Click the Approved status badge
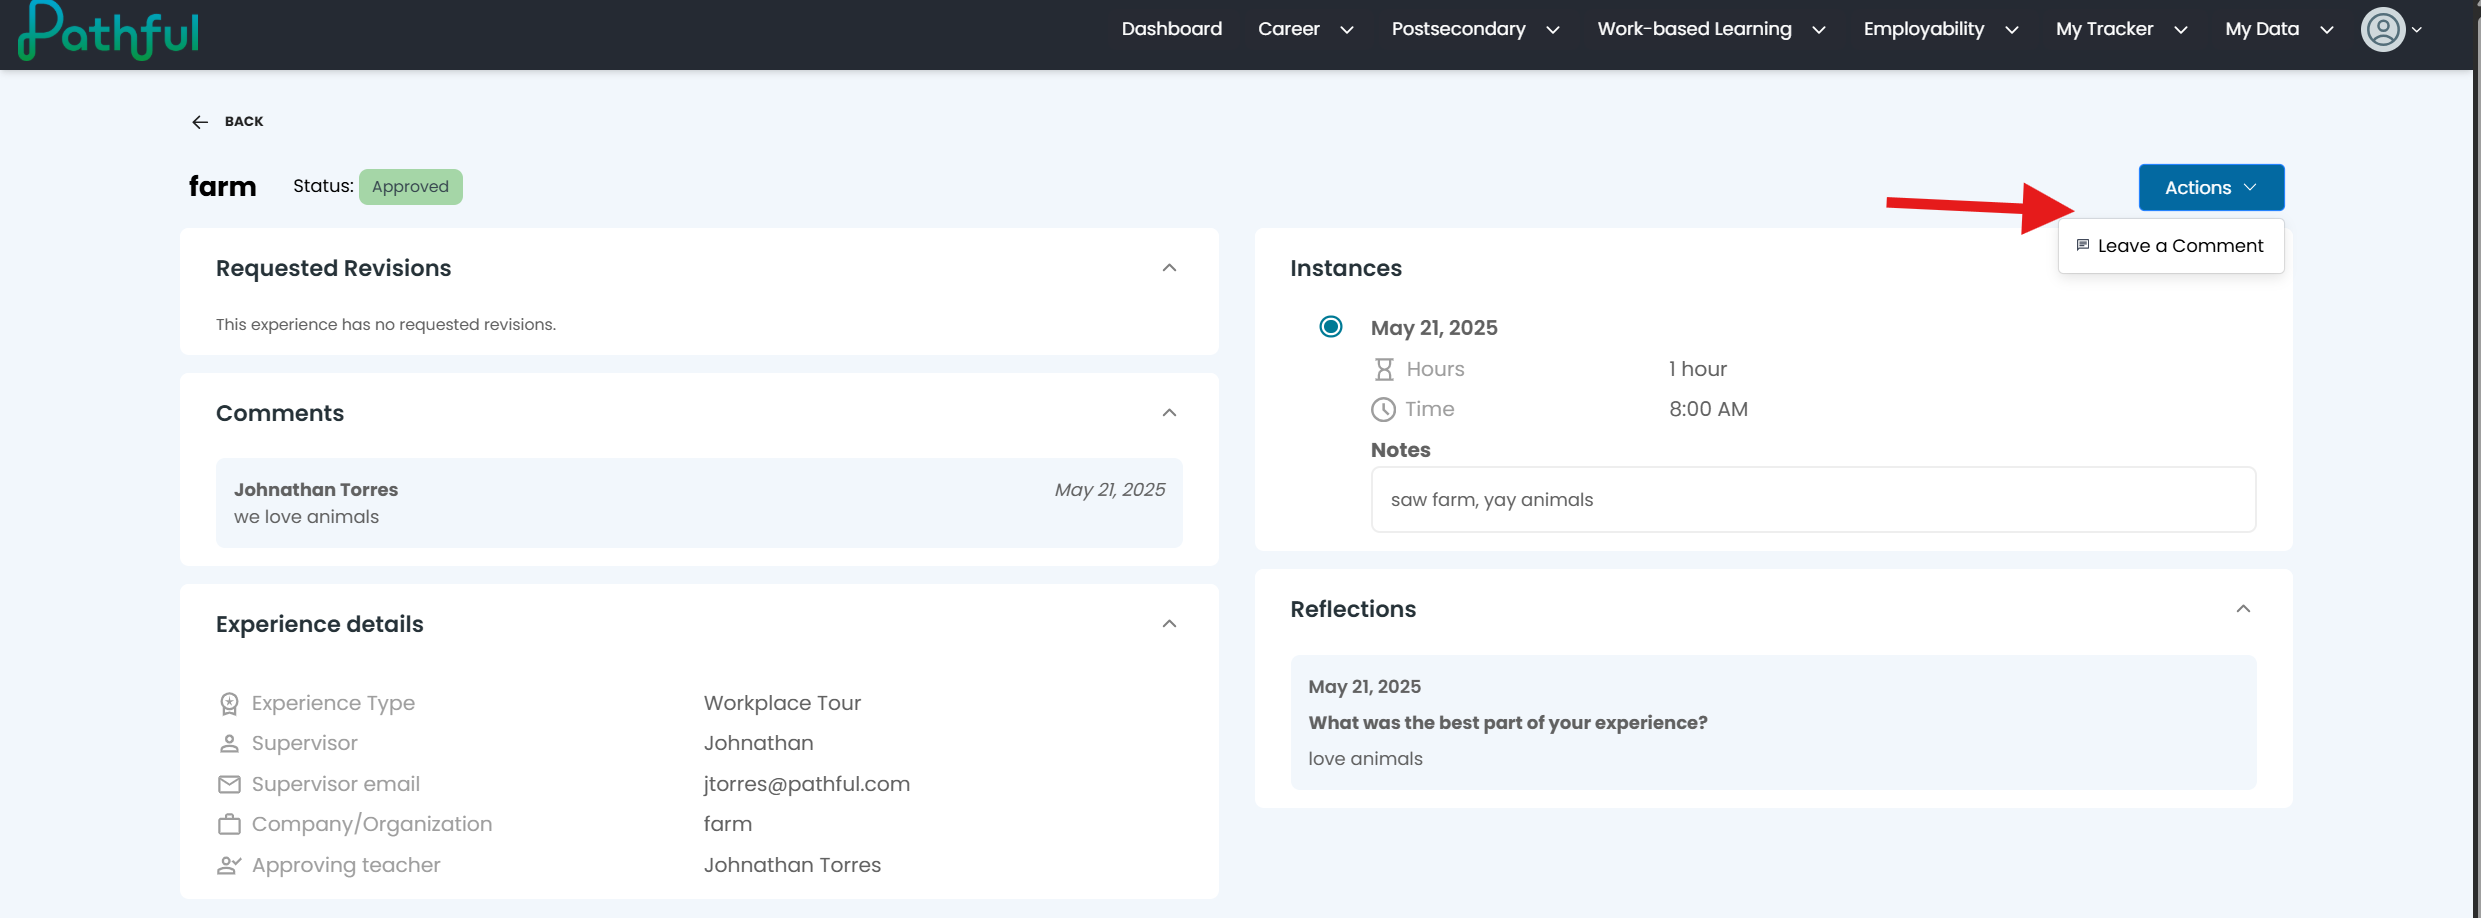 (x=411, y=187)
